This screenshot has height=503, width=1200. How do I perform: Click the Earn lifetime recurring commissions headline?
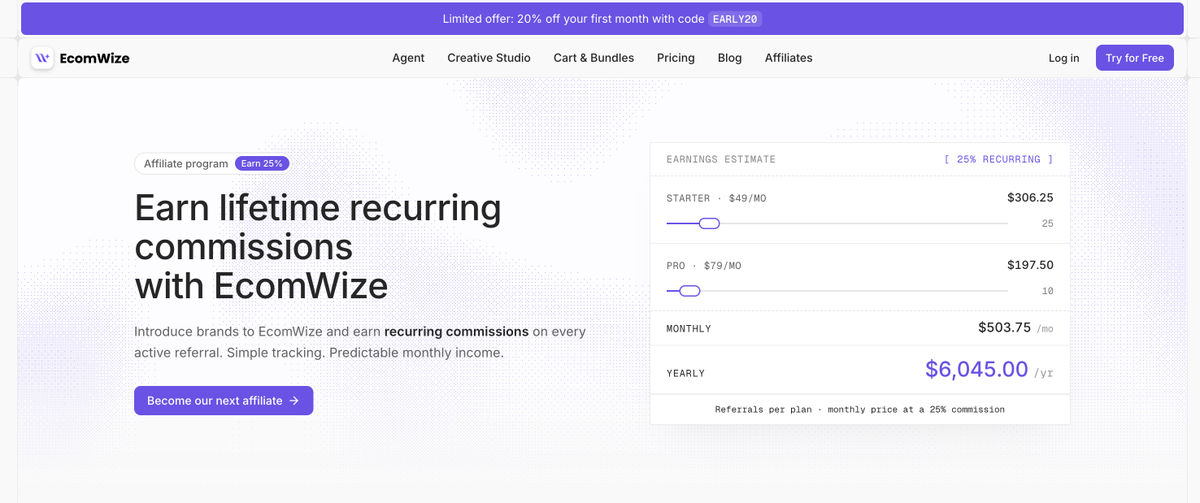[318, 246]
